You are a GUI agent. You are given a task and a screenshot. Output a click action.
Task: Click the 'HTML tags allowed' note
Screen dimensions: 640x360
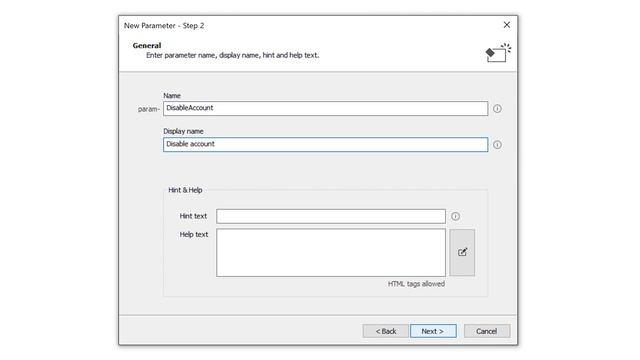(x=416, y=284)
